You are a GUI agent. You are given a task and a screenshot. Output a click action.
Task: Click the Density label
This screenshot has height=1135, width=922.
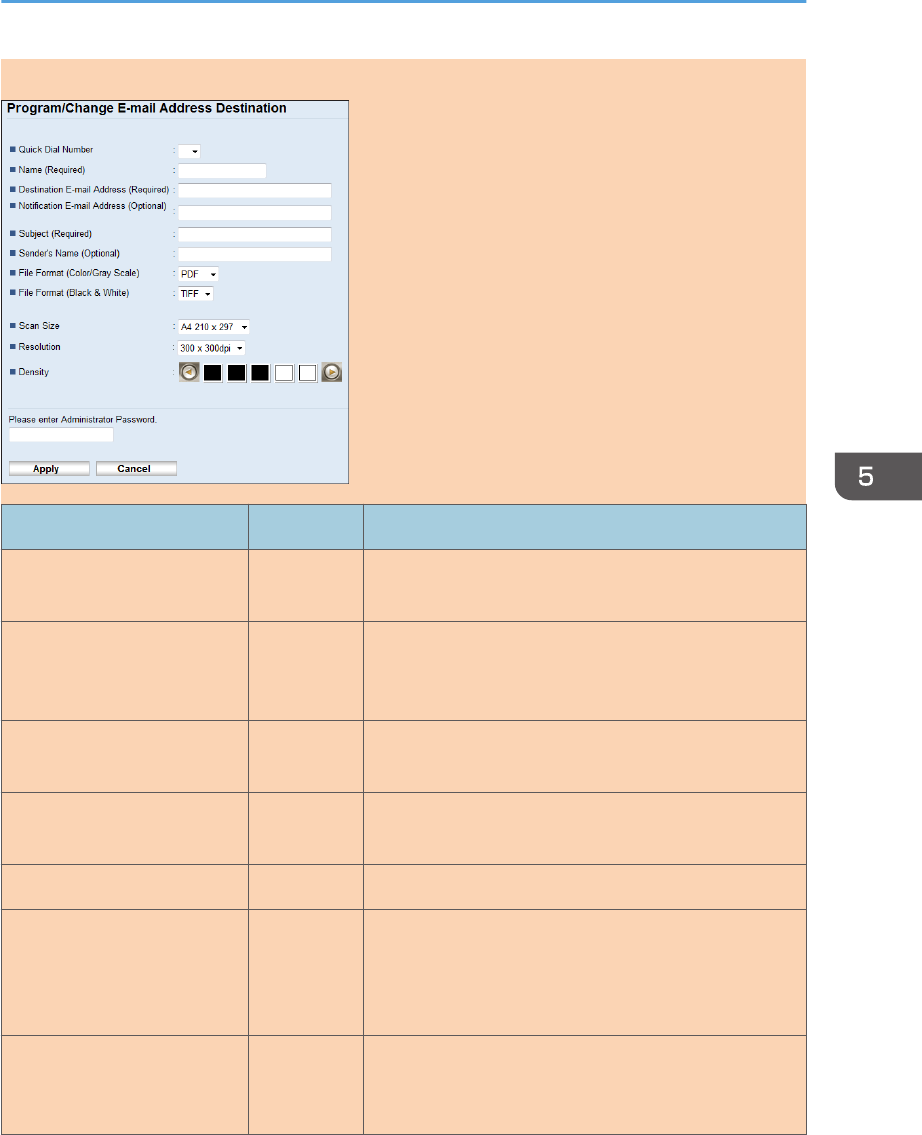point(33,372)
